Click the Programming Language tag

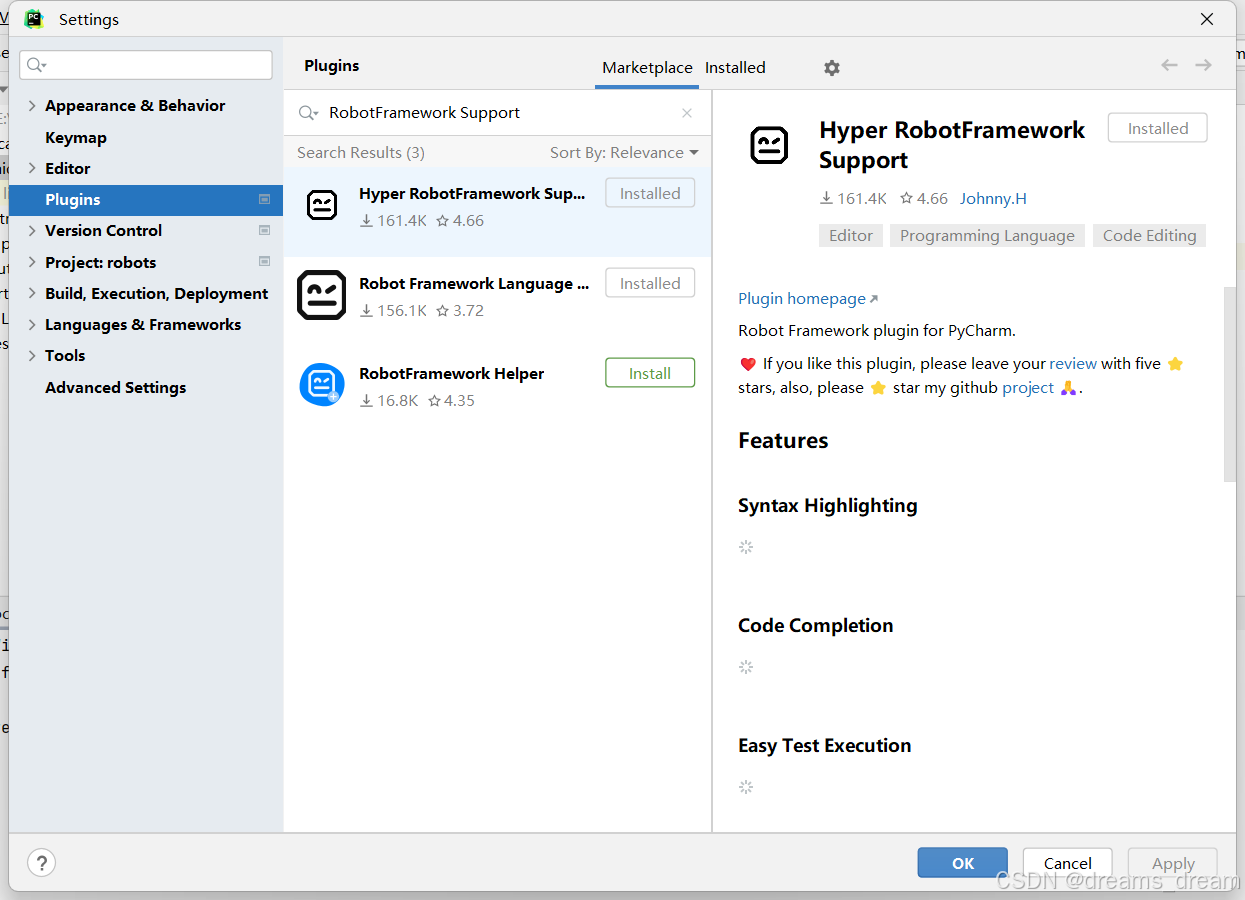coord(987,236)
